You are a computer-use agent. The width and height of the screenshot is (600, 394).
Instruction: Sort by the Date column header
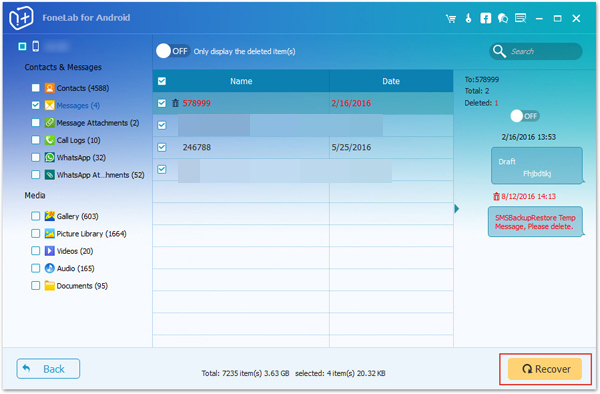(391, 81)
